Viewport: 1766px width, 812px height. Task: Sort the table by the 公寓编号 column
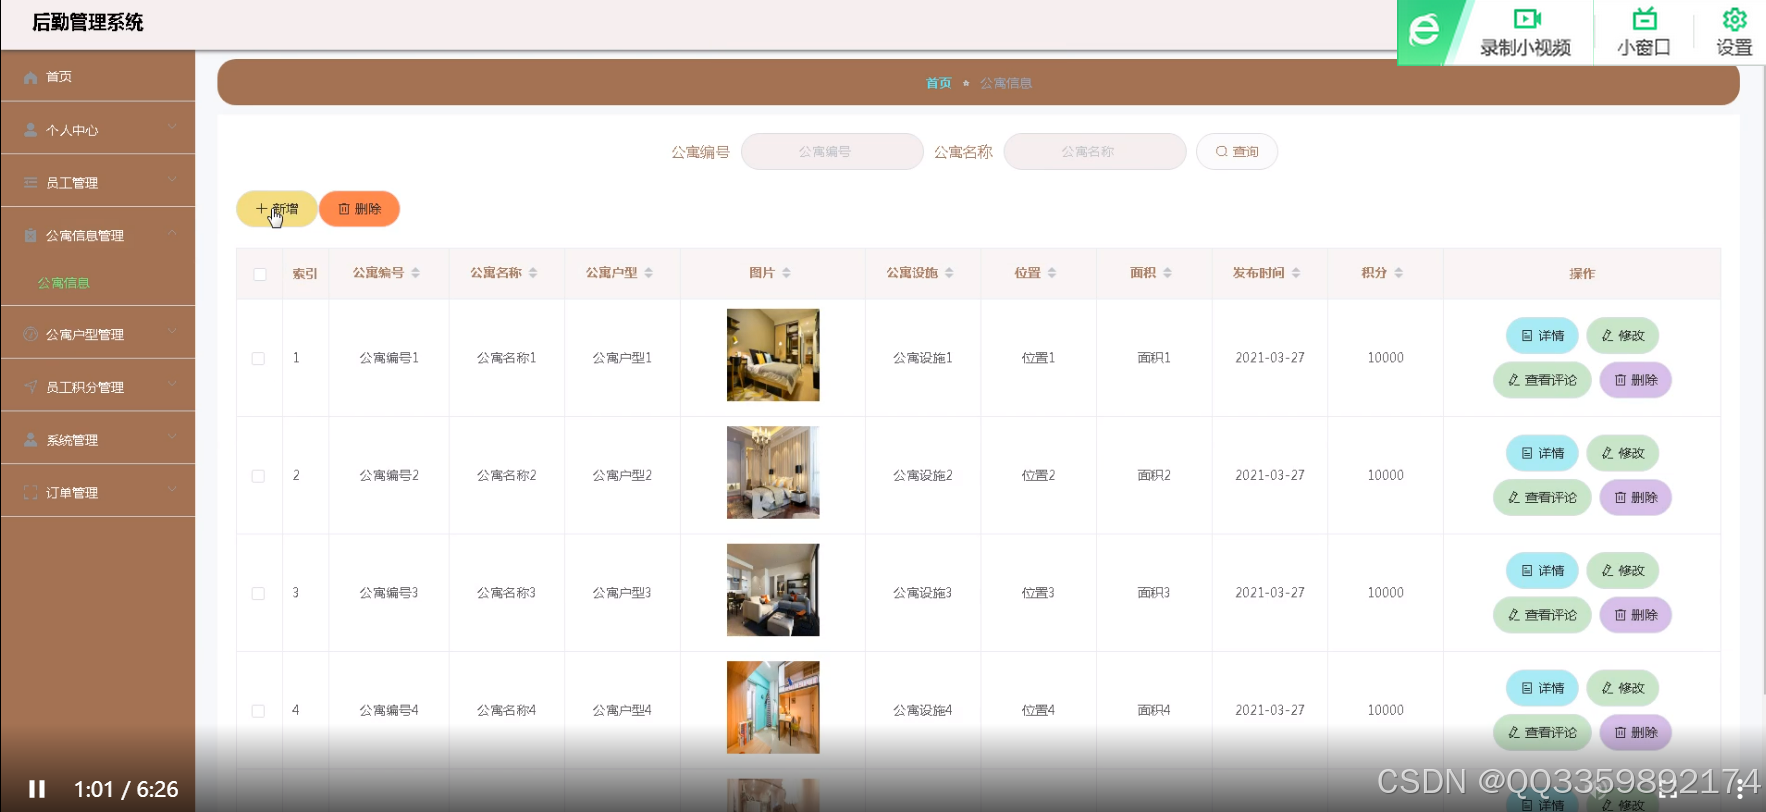pyautogui.click(x=415, y=273)
